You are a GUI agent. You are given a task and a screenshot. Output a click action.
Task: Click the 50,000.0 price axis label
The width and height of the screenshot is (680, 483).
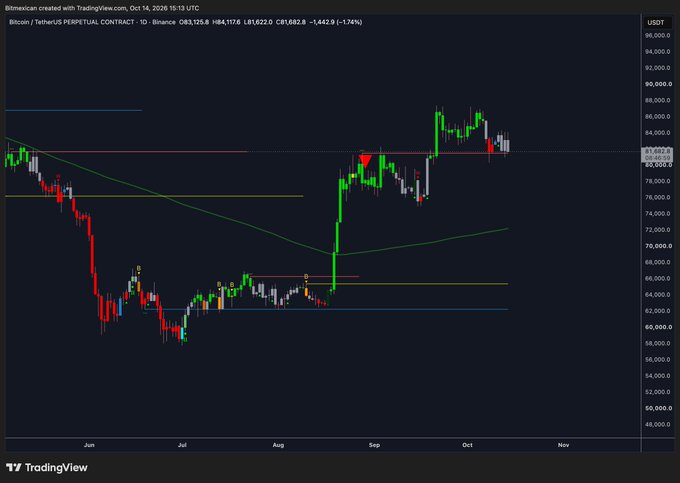click(657, 408)
